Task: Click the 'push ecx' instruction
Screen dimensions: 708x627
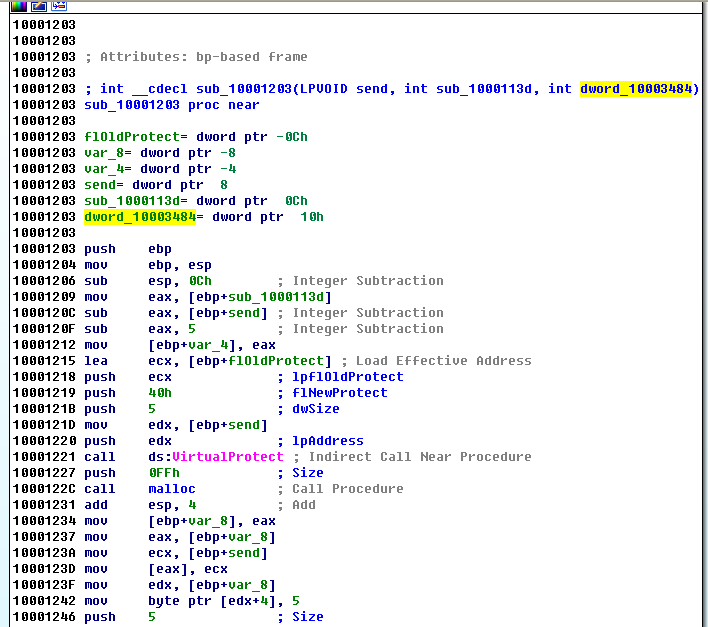Action: 128,377
